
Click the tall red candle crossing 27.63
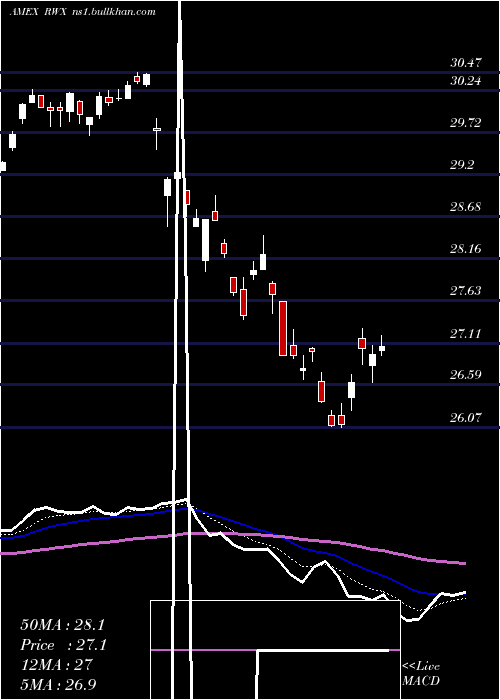point(283,328)
